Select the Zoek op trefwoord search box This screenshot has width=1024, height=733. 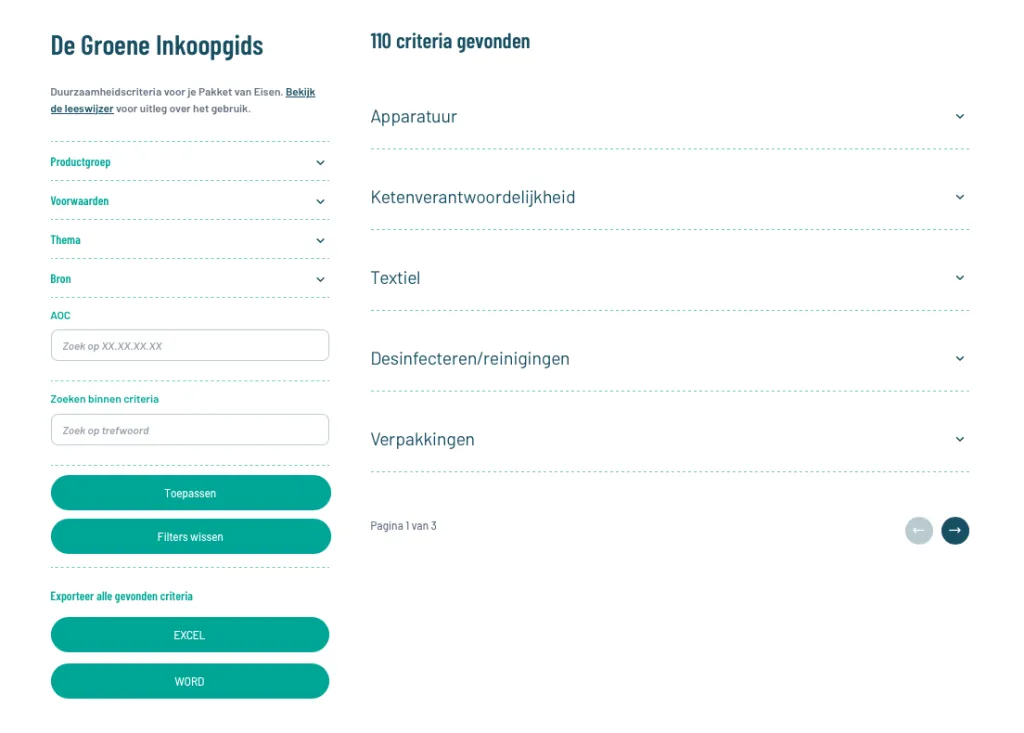[x=190, y=429]
